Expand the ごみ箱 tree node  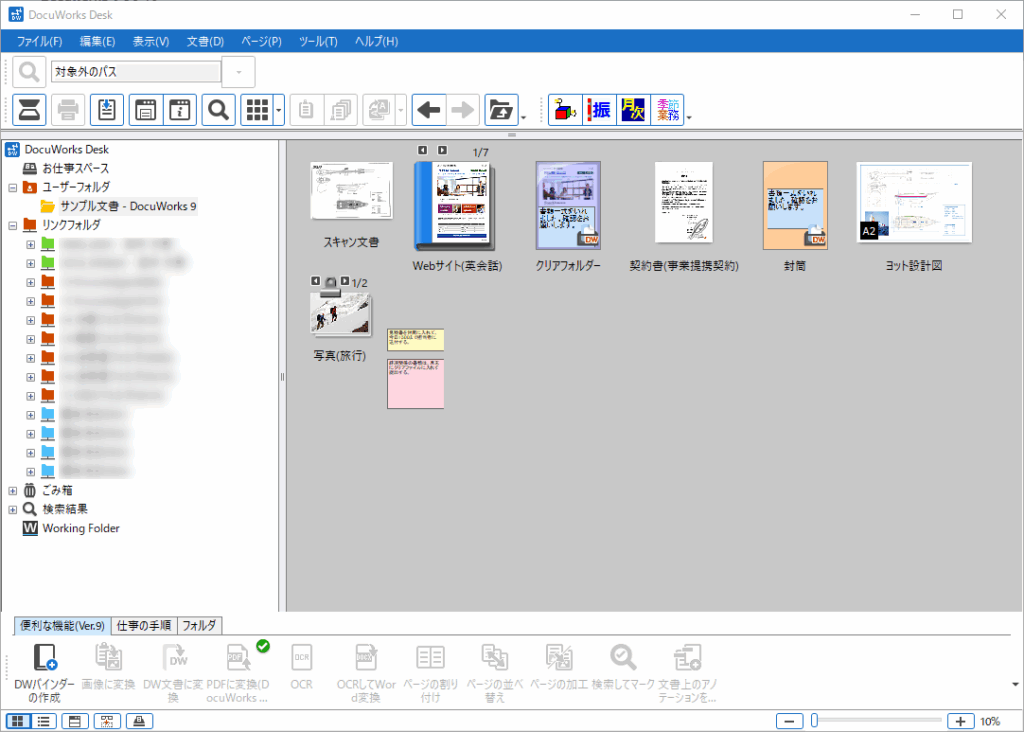[13, 490]
